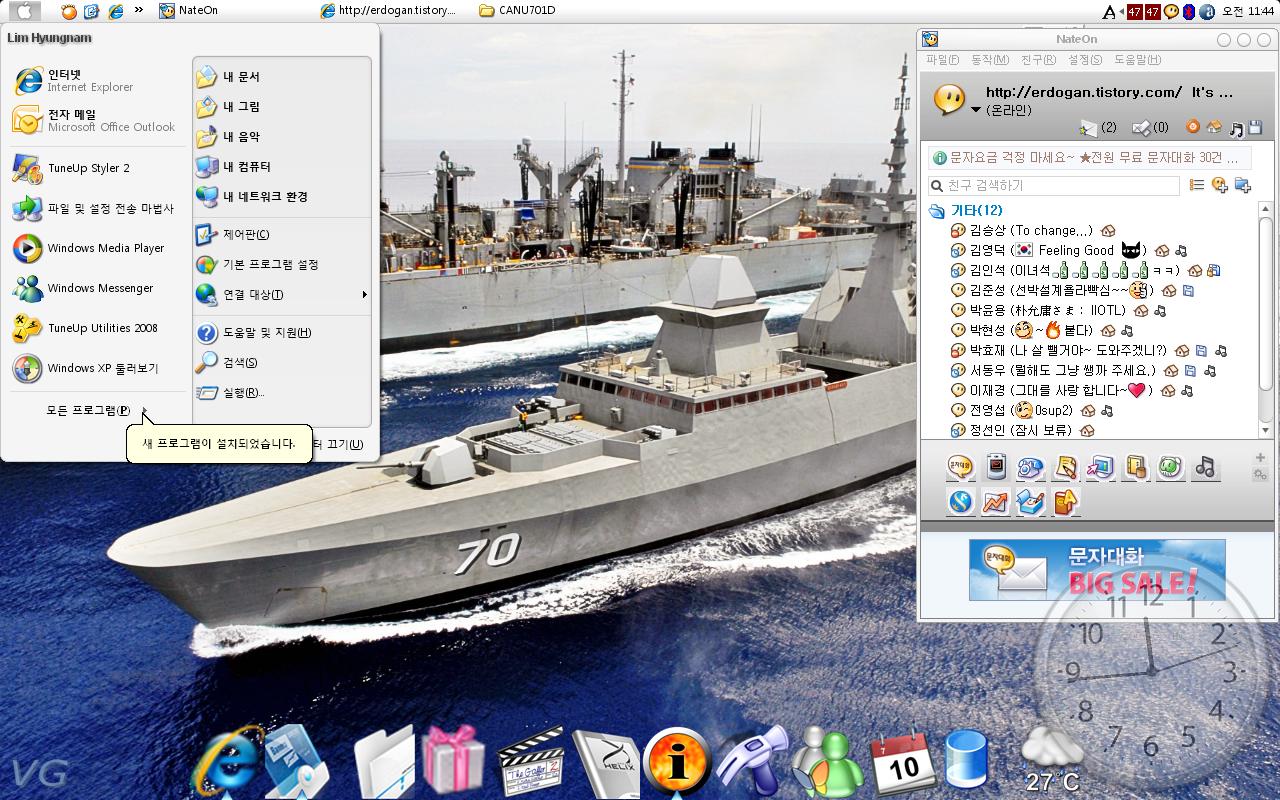The height and width of the screenshot is (800, 1280).
Task: Expand quick launch overflow chevron in top bar
Action: click(x=138, y=10)
